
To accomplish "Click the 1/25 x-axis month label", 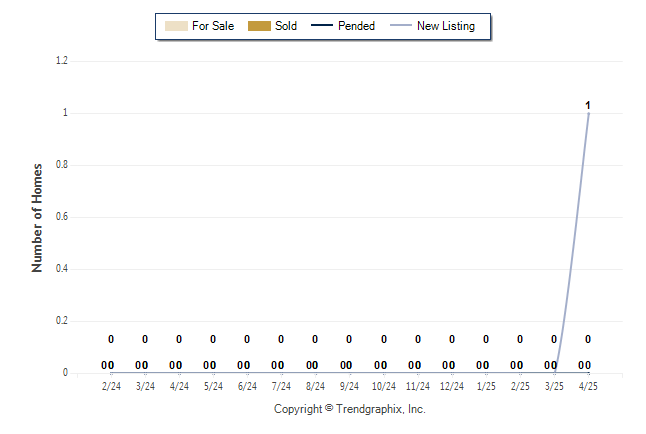I will coord(485,386).
